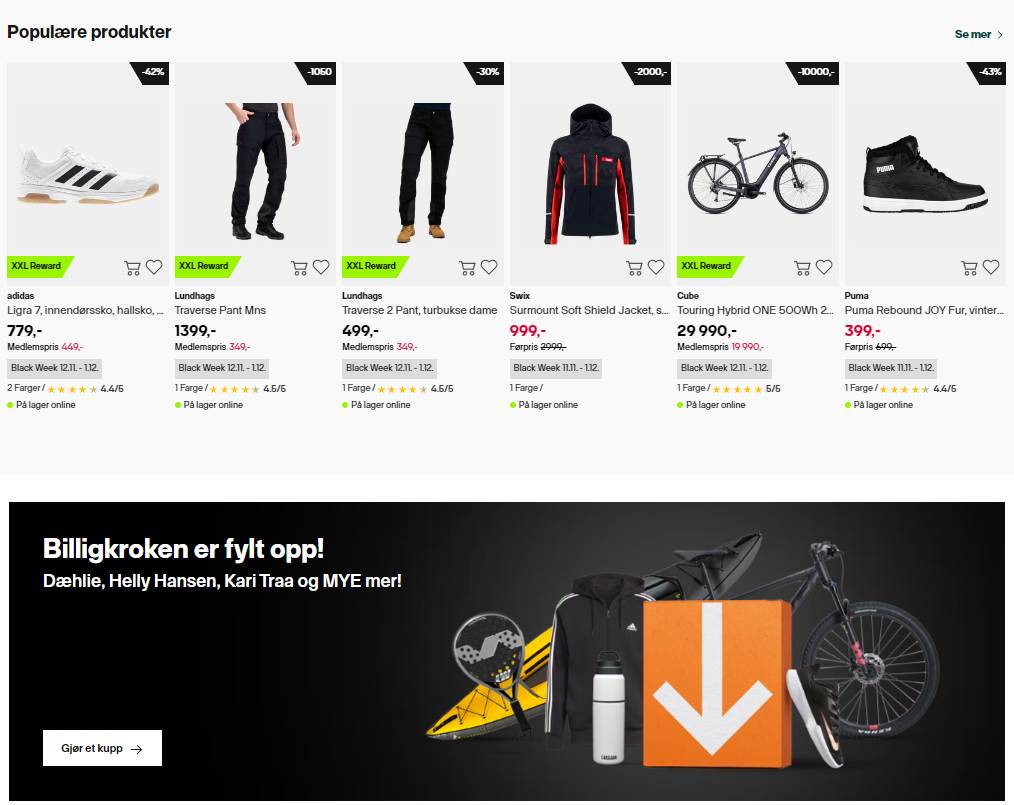Open Touring Hybrid ONE 500Wh product title
1014x805 pixels.
point(755,310)
